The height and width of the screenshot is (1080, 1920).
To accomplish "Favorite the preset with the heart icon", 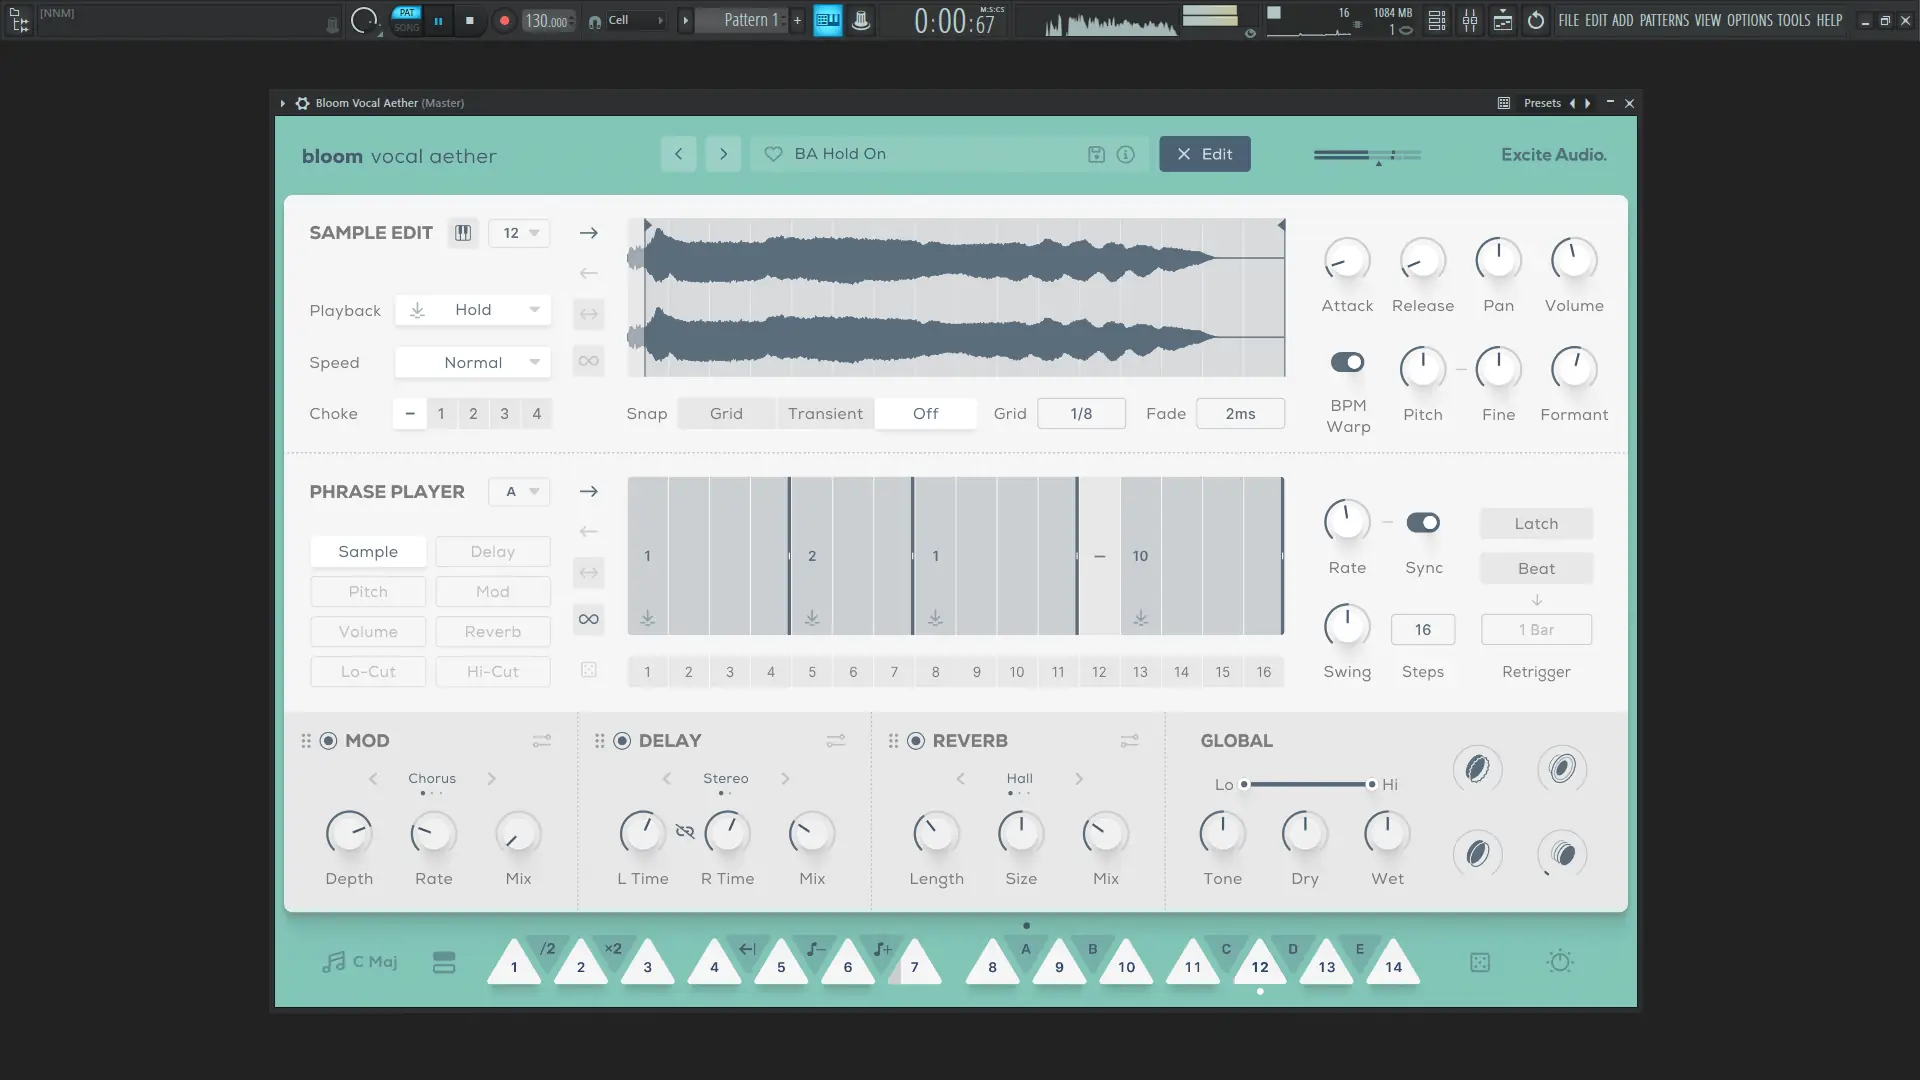I will coord(773,154).
